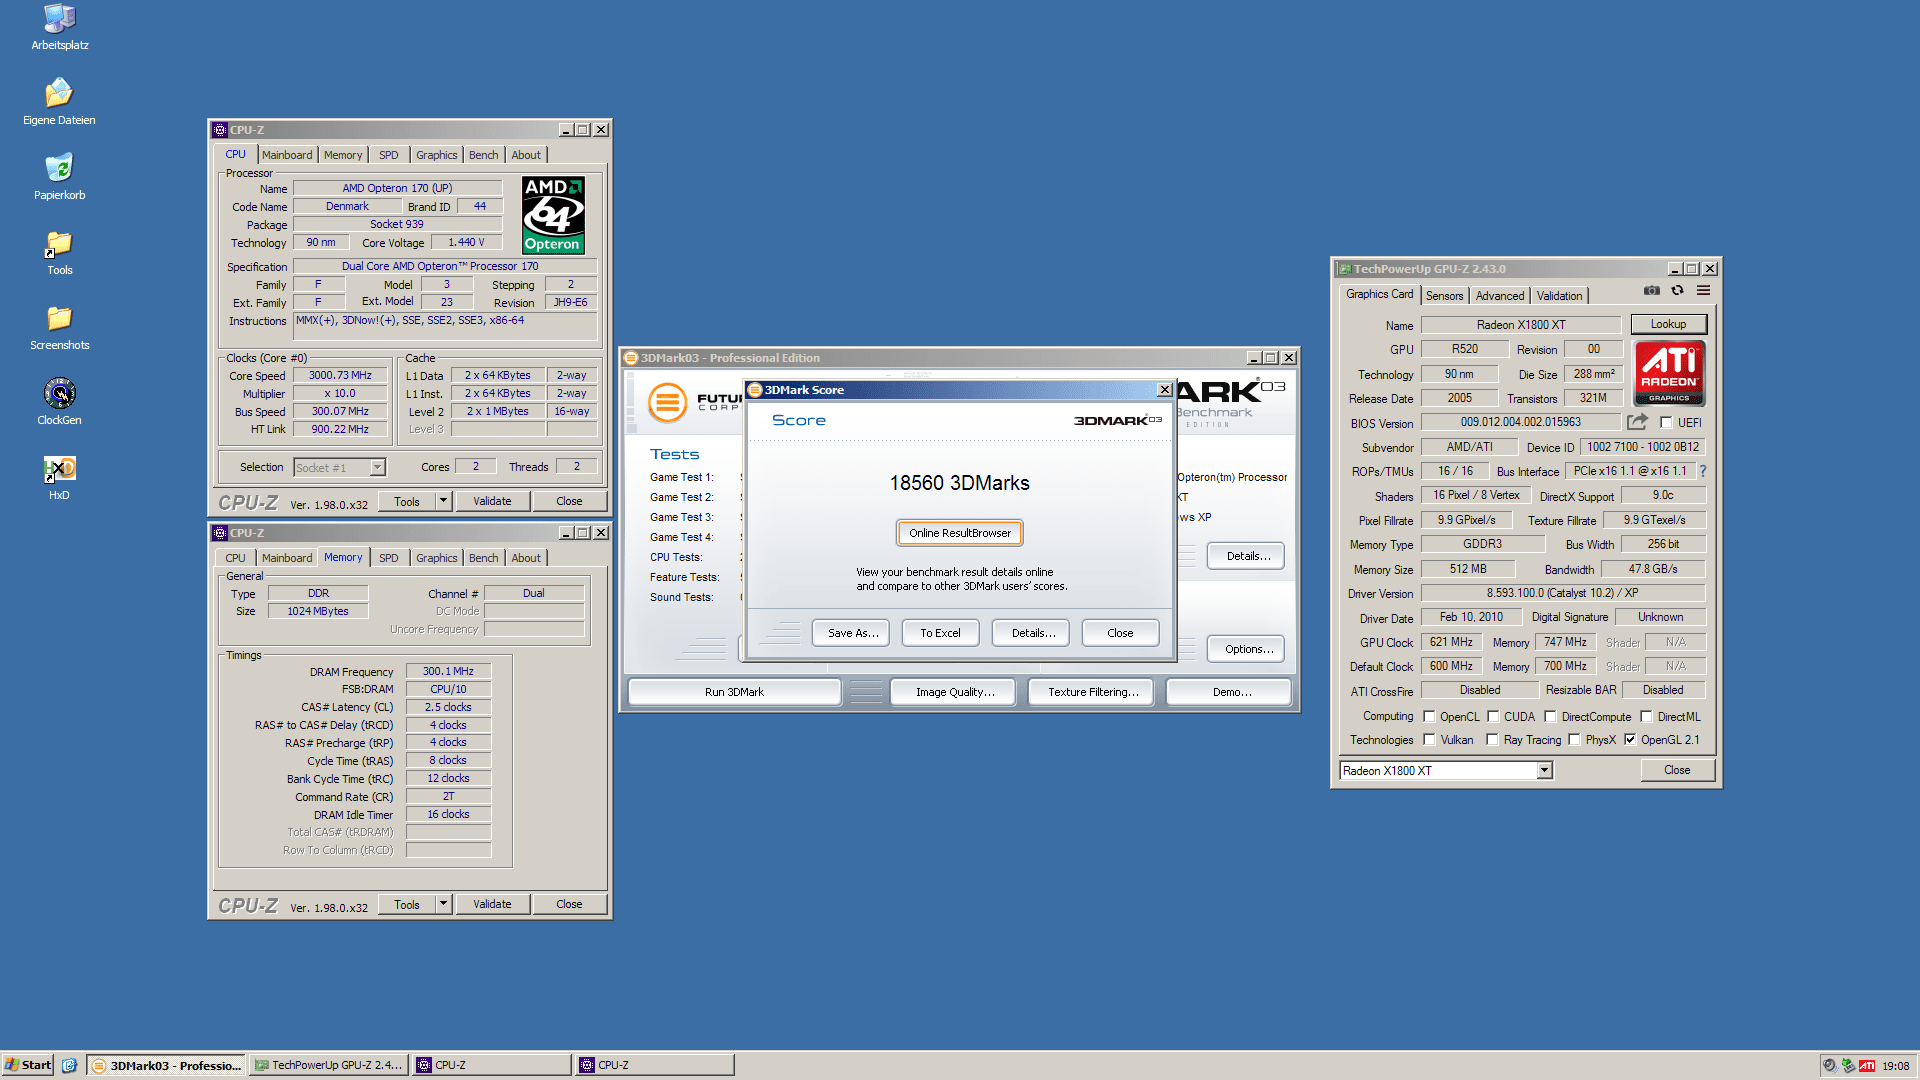Image resolution: width=1920 pixels, height=1080 pixels.
Task: Toggle the PhysX checkbox
Action: click(x=1574, y=739)
